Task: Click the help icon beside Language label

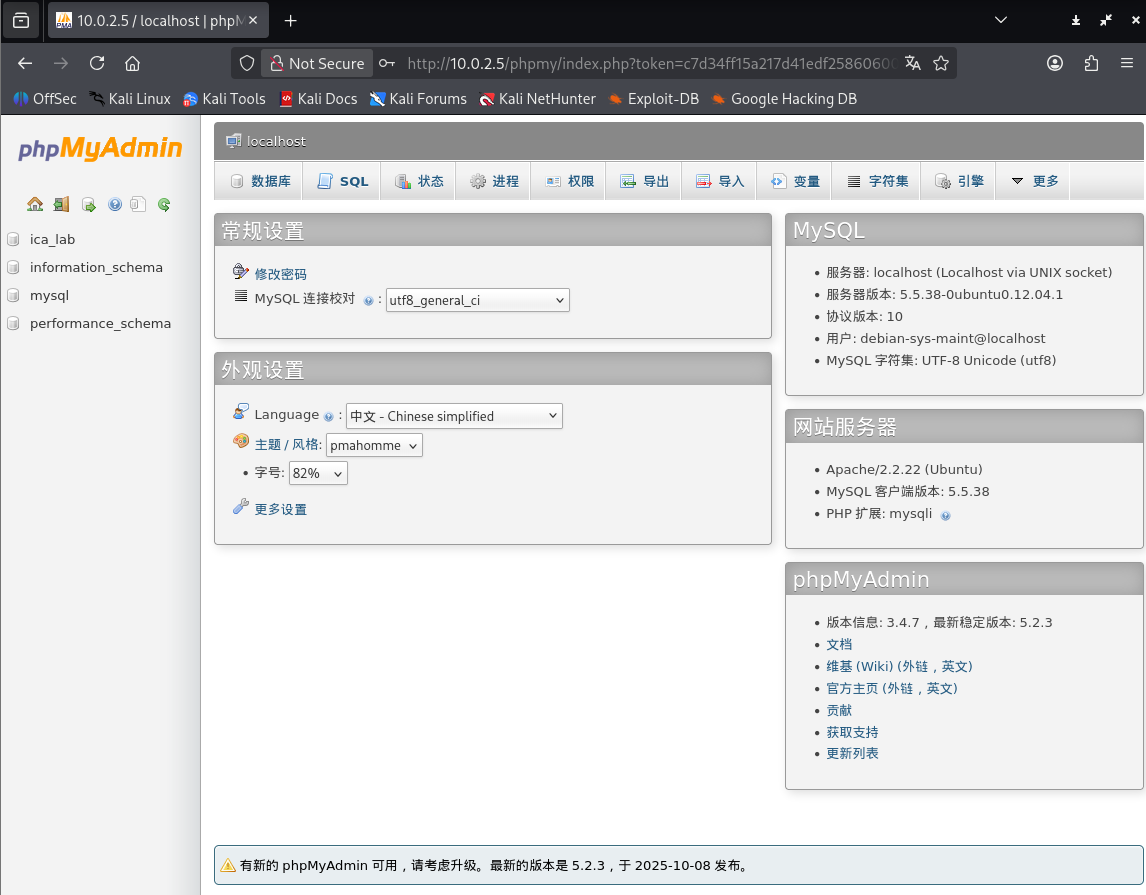Action: [x=328, y=416]
